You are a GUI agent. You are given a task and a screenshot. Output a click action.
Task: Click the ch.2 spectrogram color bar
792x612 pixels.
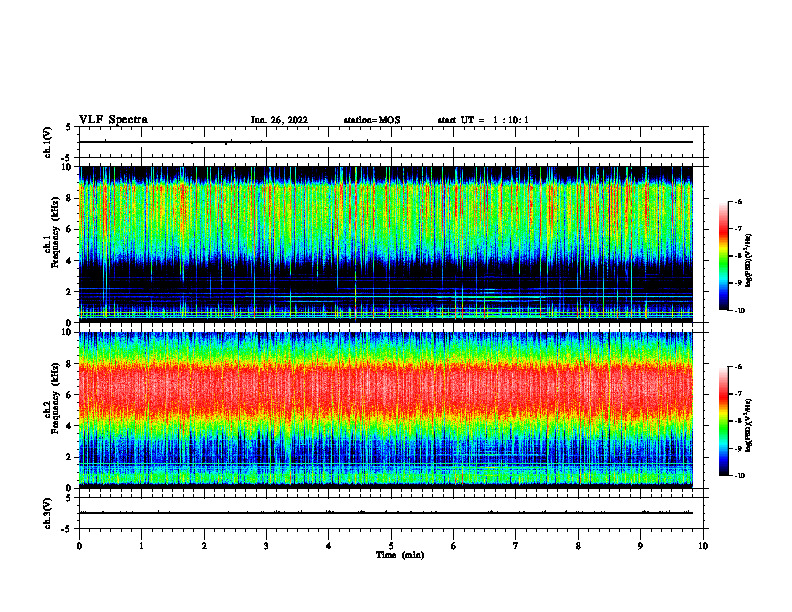(x=723, y=421)
